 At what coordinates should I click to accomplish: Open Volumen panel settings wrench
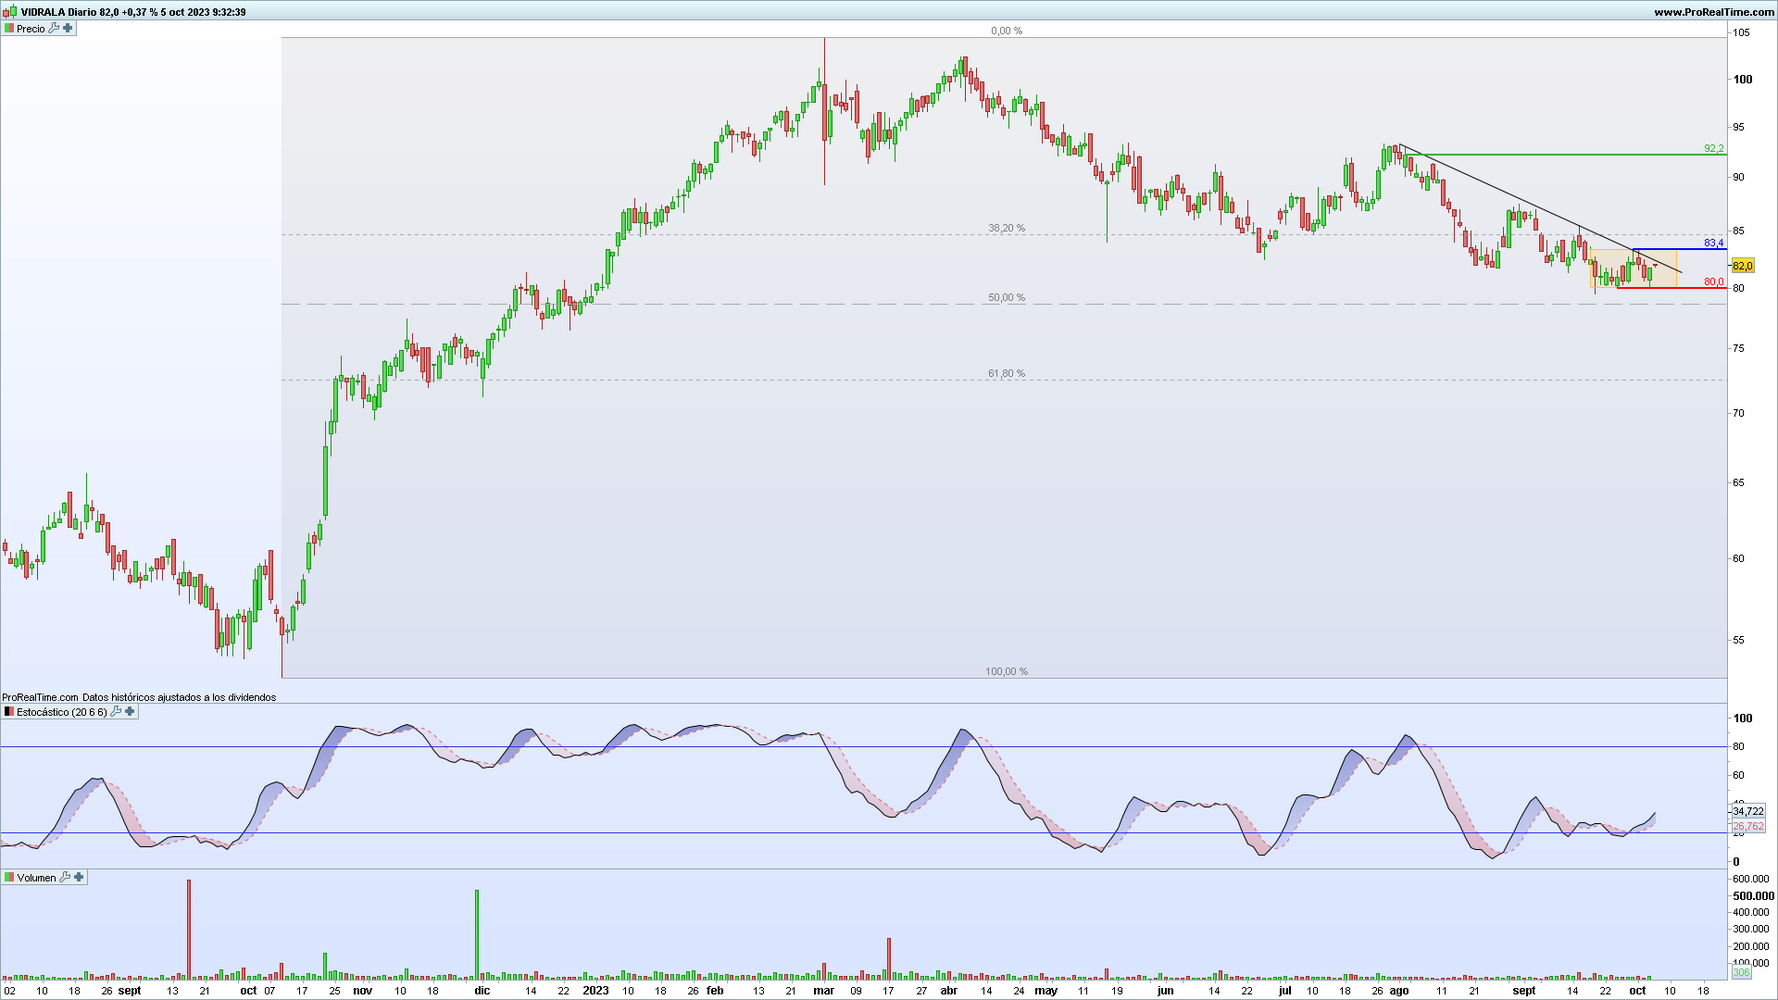pos(65,877)
